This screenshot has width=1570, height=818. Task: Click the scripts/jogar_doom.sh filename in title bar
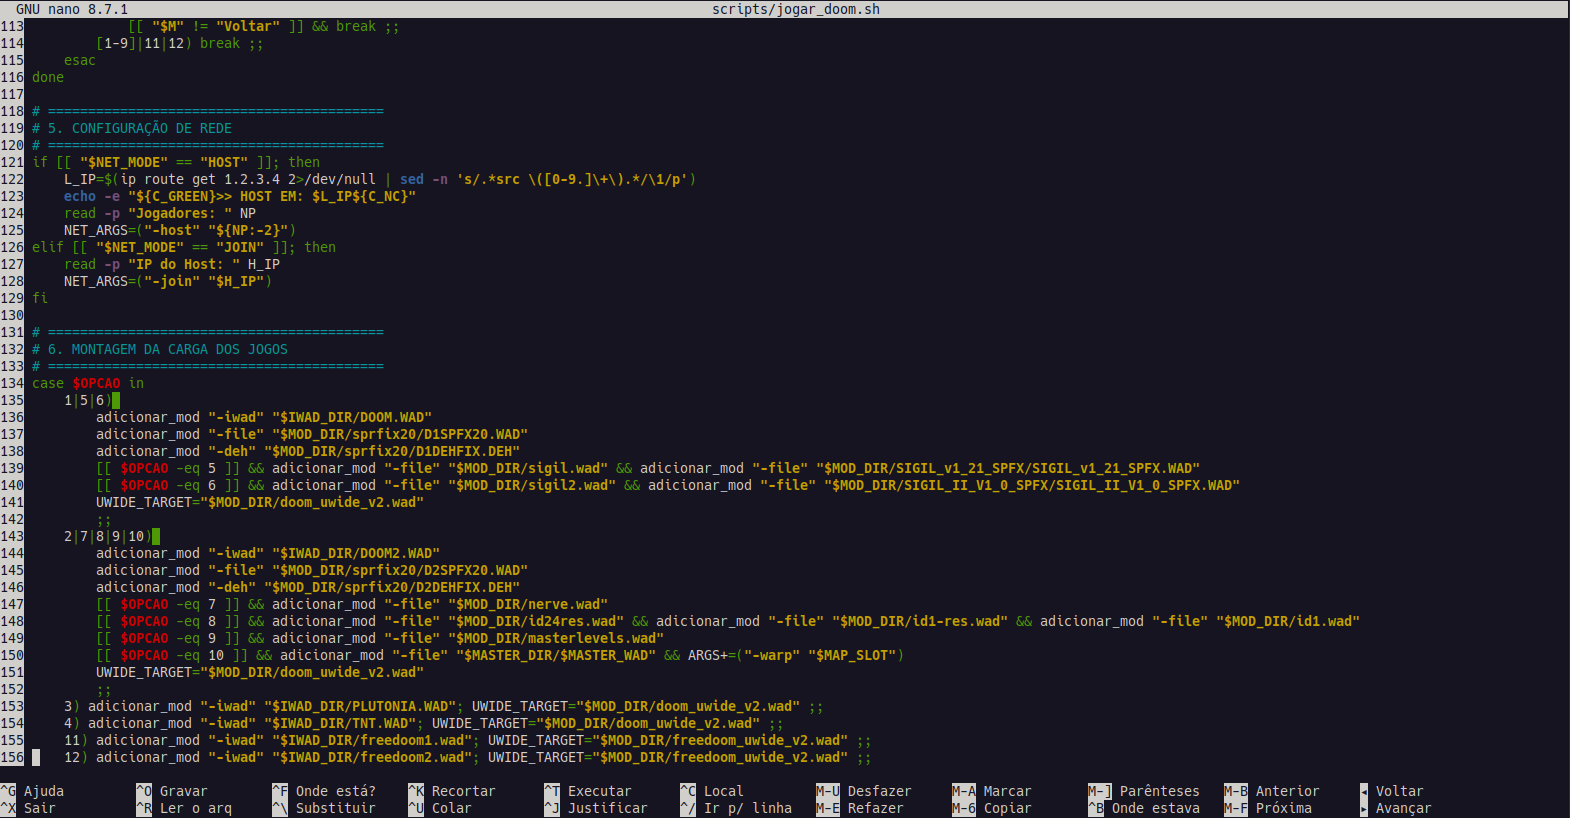click(796, 9)
